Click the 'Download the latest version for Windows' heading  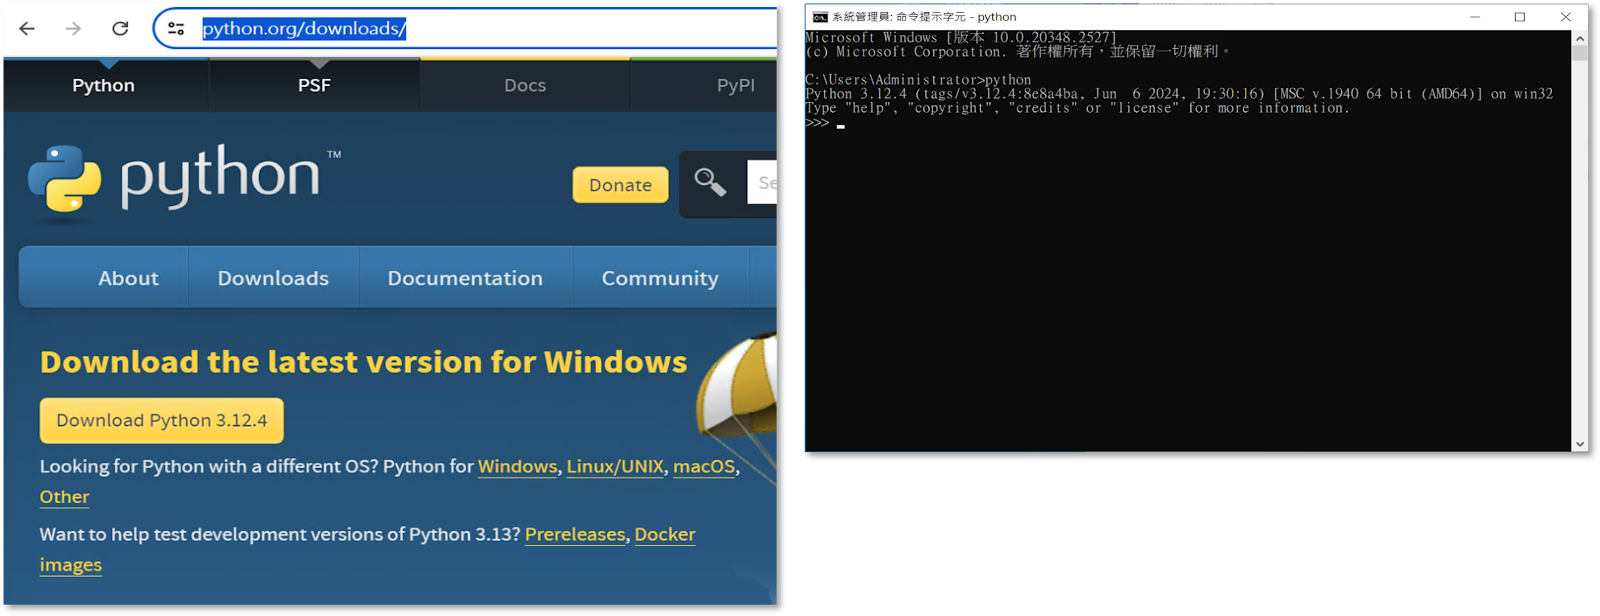[x=364, y=362]
